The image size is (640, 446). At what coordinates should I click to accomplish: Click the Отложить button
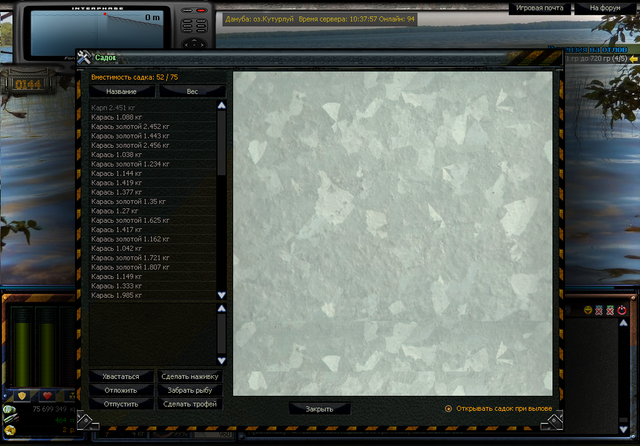pos(121,391)
